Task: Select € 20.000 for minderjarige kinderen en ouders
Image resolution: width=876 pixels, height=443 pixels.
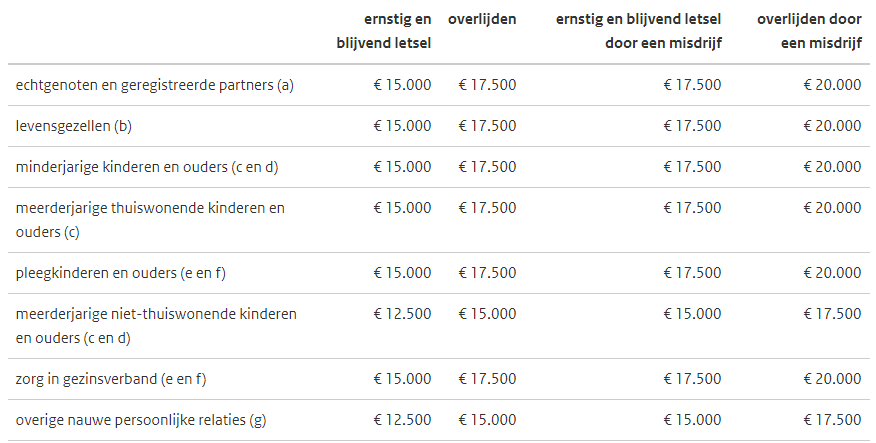Action: click(832, 167)
